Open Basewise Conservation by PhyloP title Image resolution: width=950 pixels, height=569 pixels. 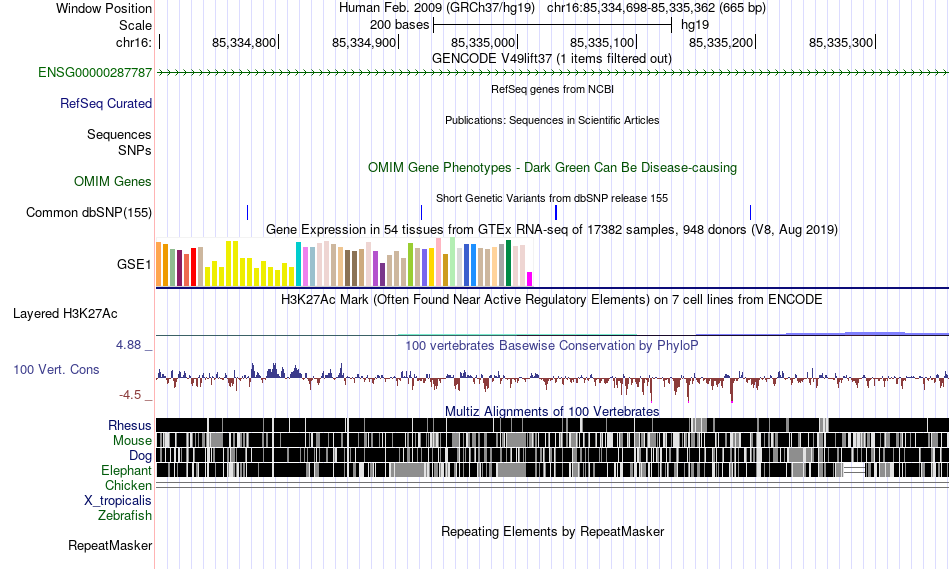pos(552,345)
